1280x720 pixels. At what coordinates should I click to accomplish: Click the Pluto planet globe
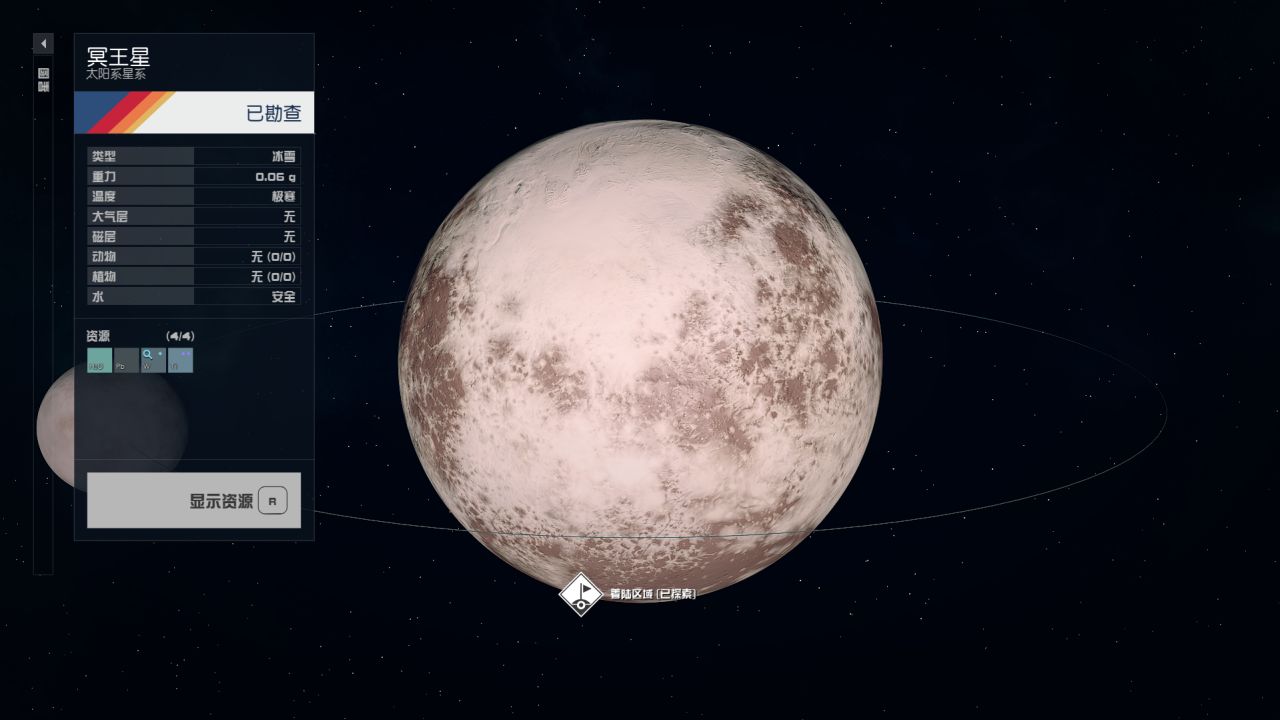640,361
